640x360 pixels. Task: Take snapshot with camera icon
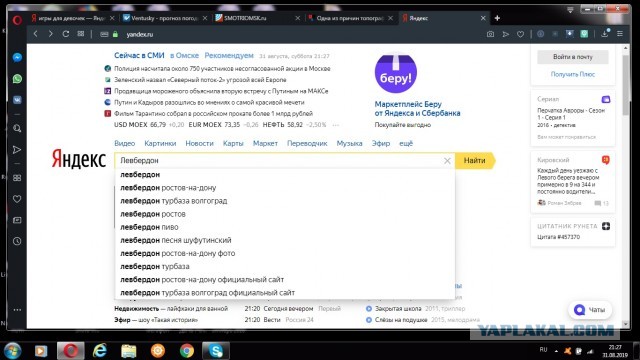(x=490, y=34)
